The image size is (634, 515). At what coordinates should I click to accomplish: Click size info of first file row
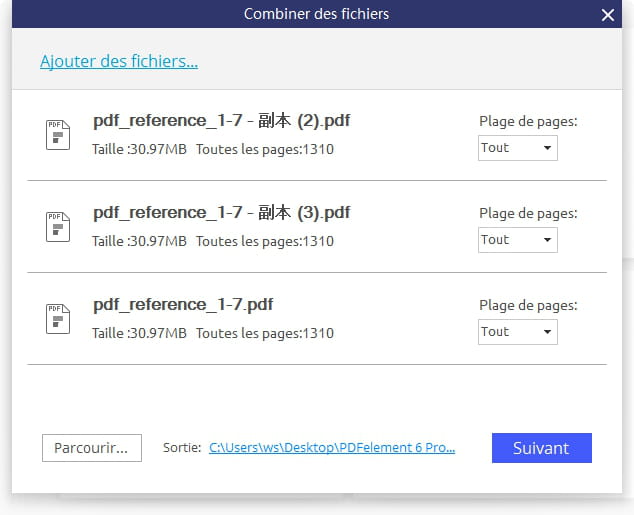[139, 149]
